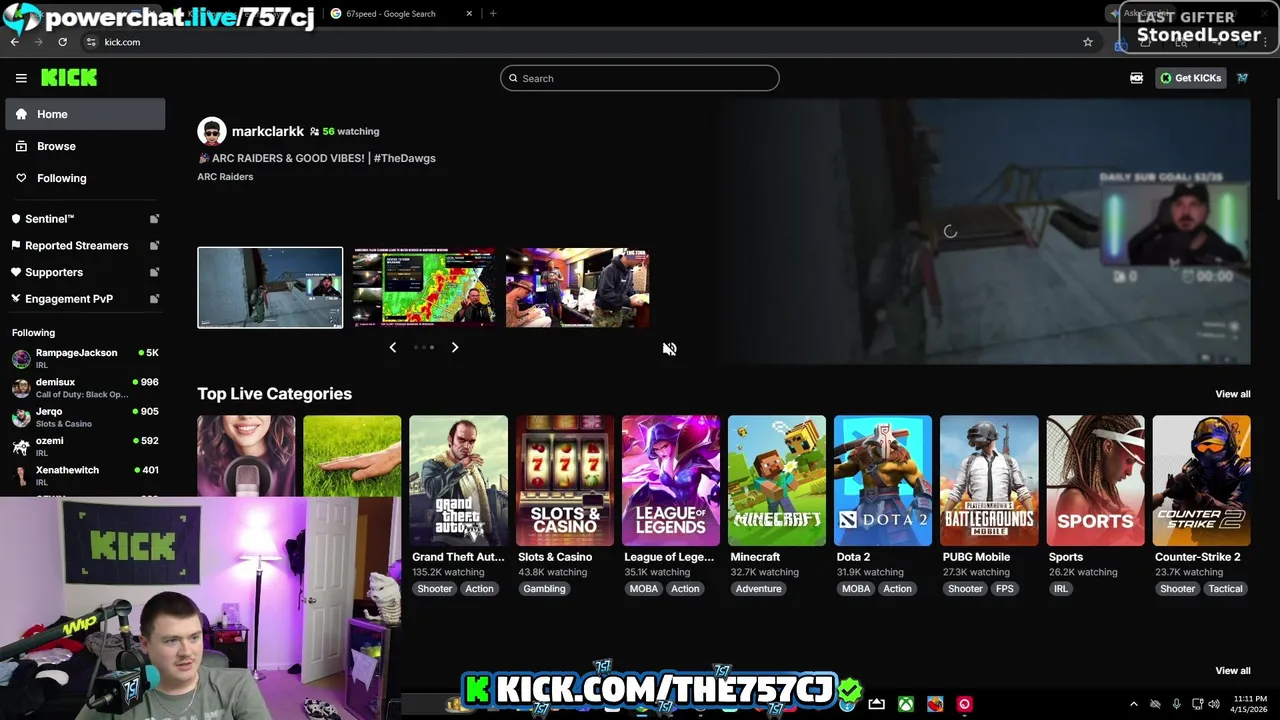Open the Slots & Casino category card
The width and height of the screenshot is (1280, 720).
click(564, 481)
